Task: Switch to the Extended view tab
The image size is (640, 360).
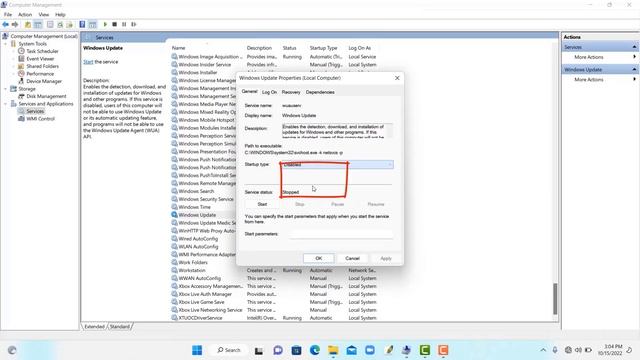Action: (95, 327)
